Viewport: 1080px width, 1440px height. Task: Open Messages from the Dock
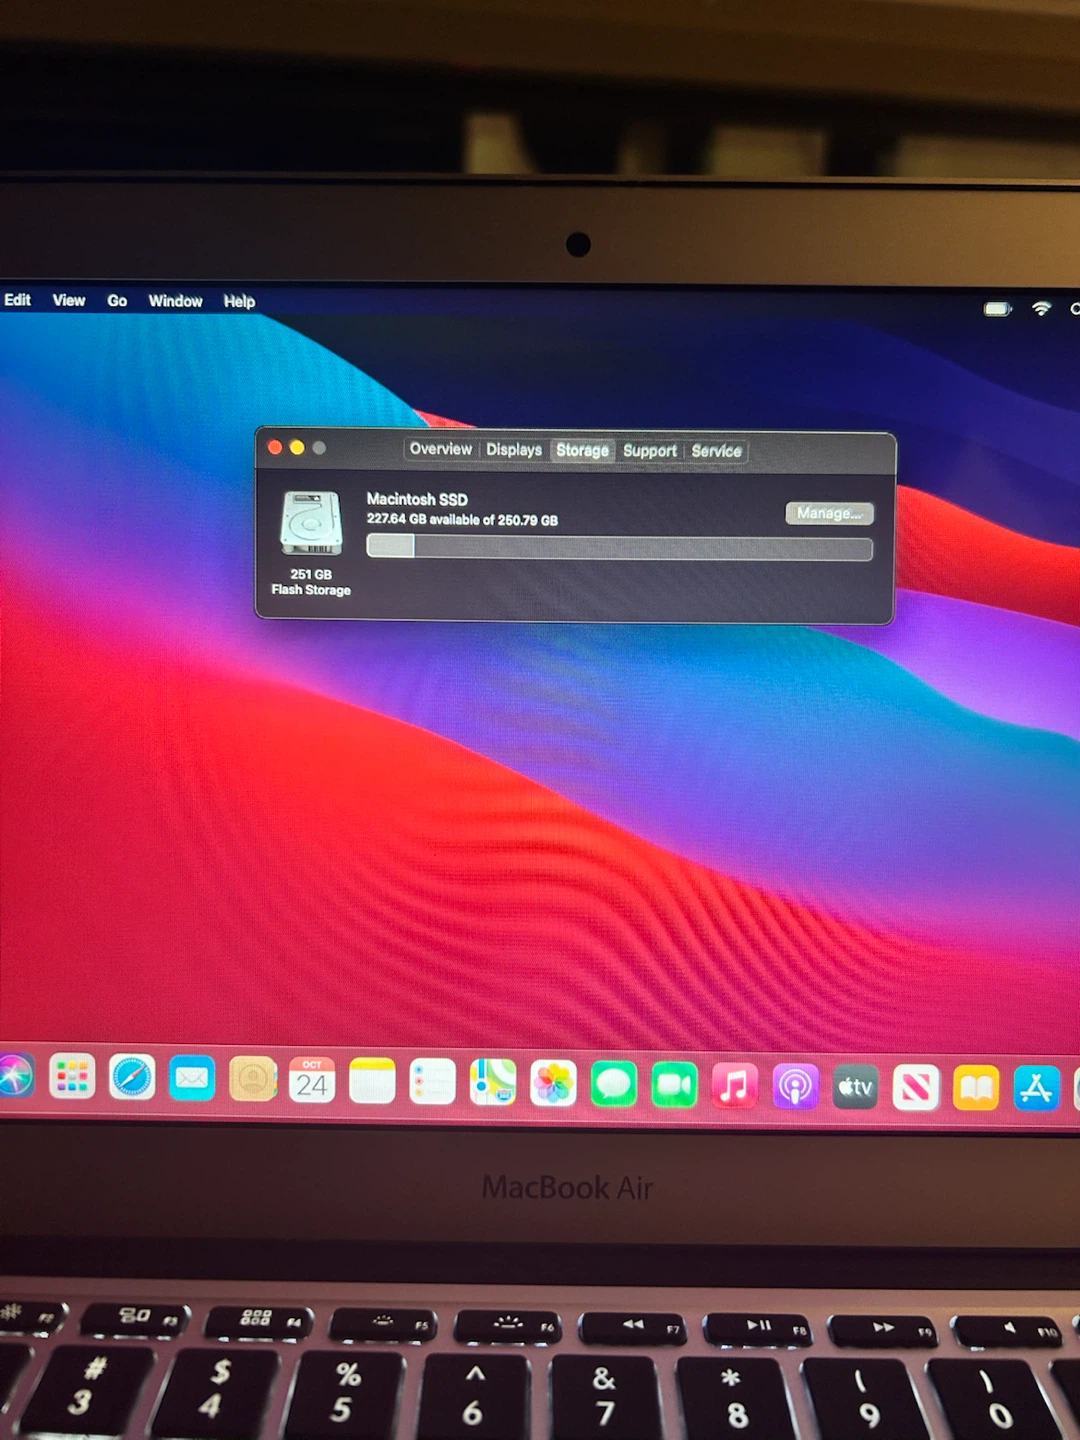(614, 1085)
